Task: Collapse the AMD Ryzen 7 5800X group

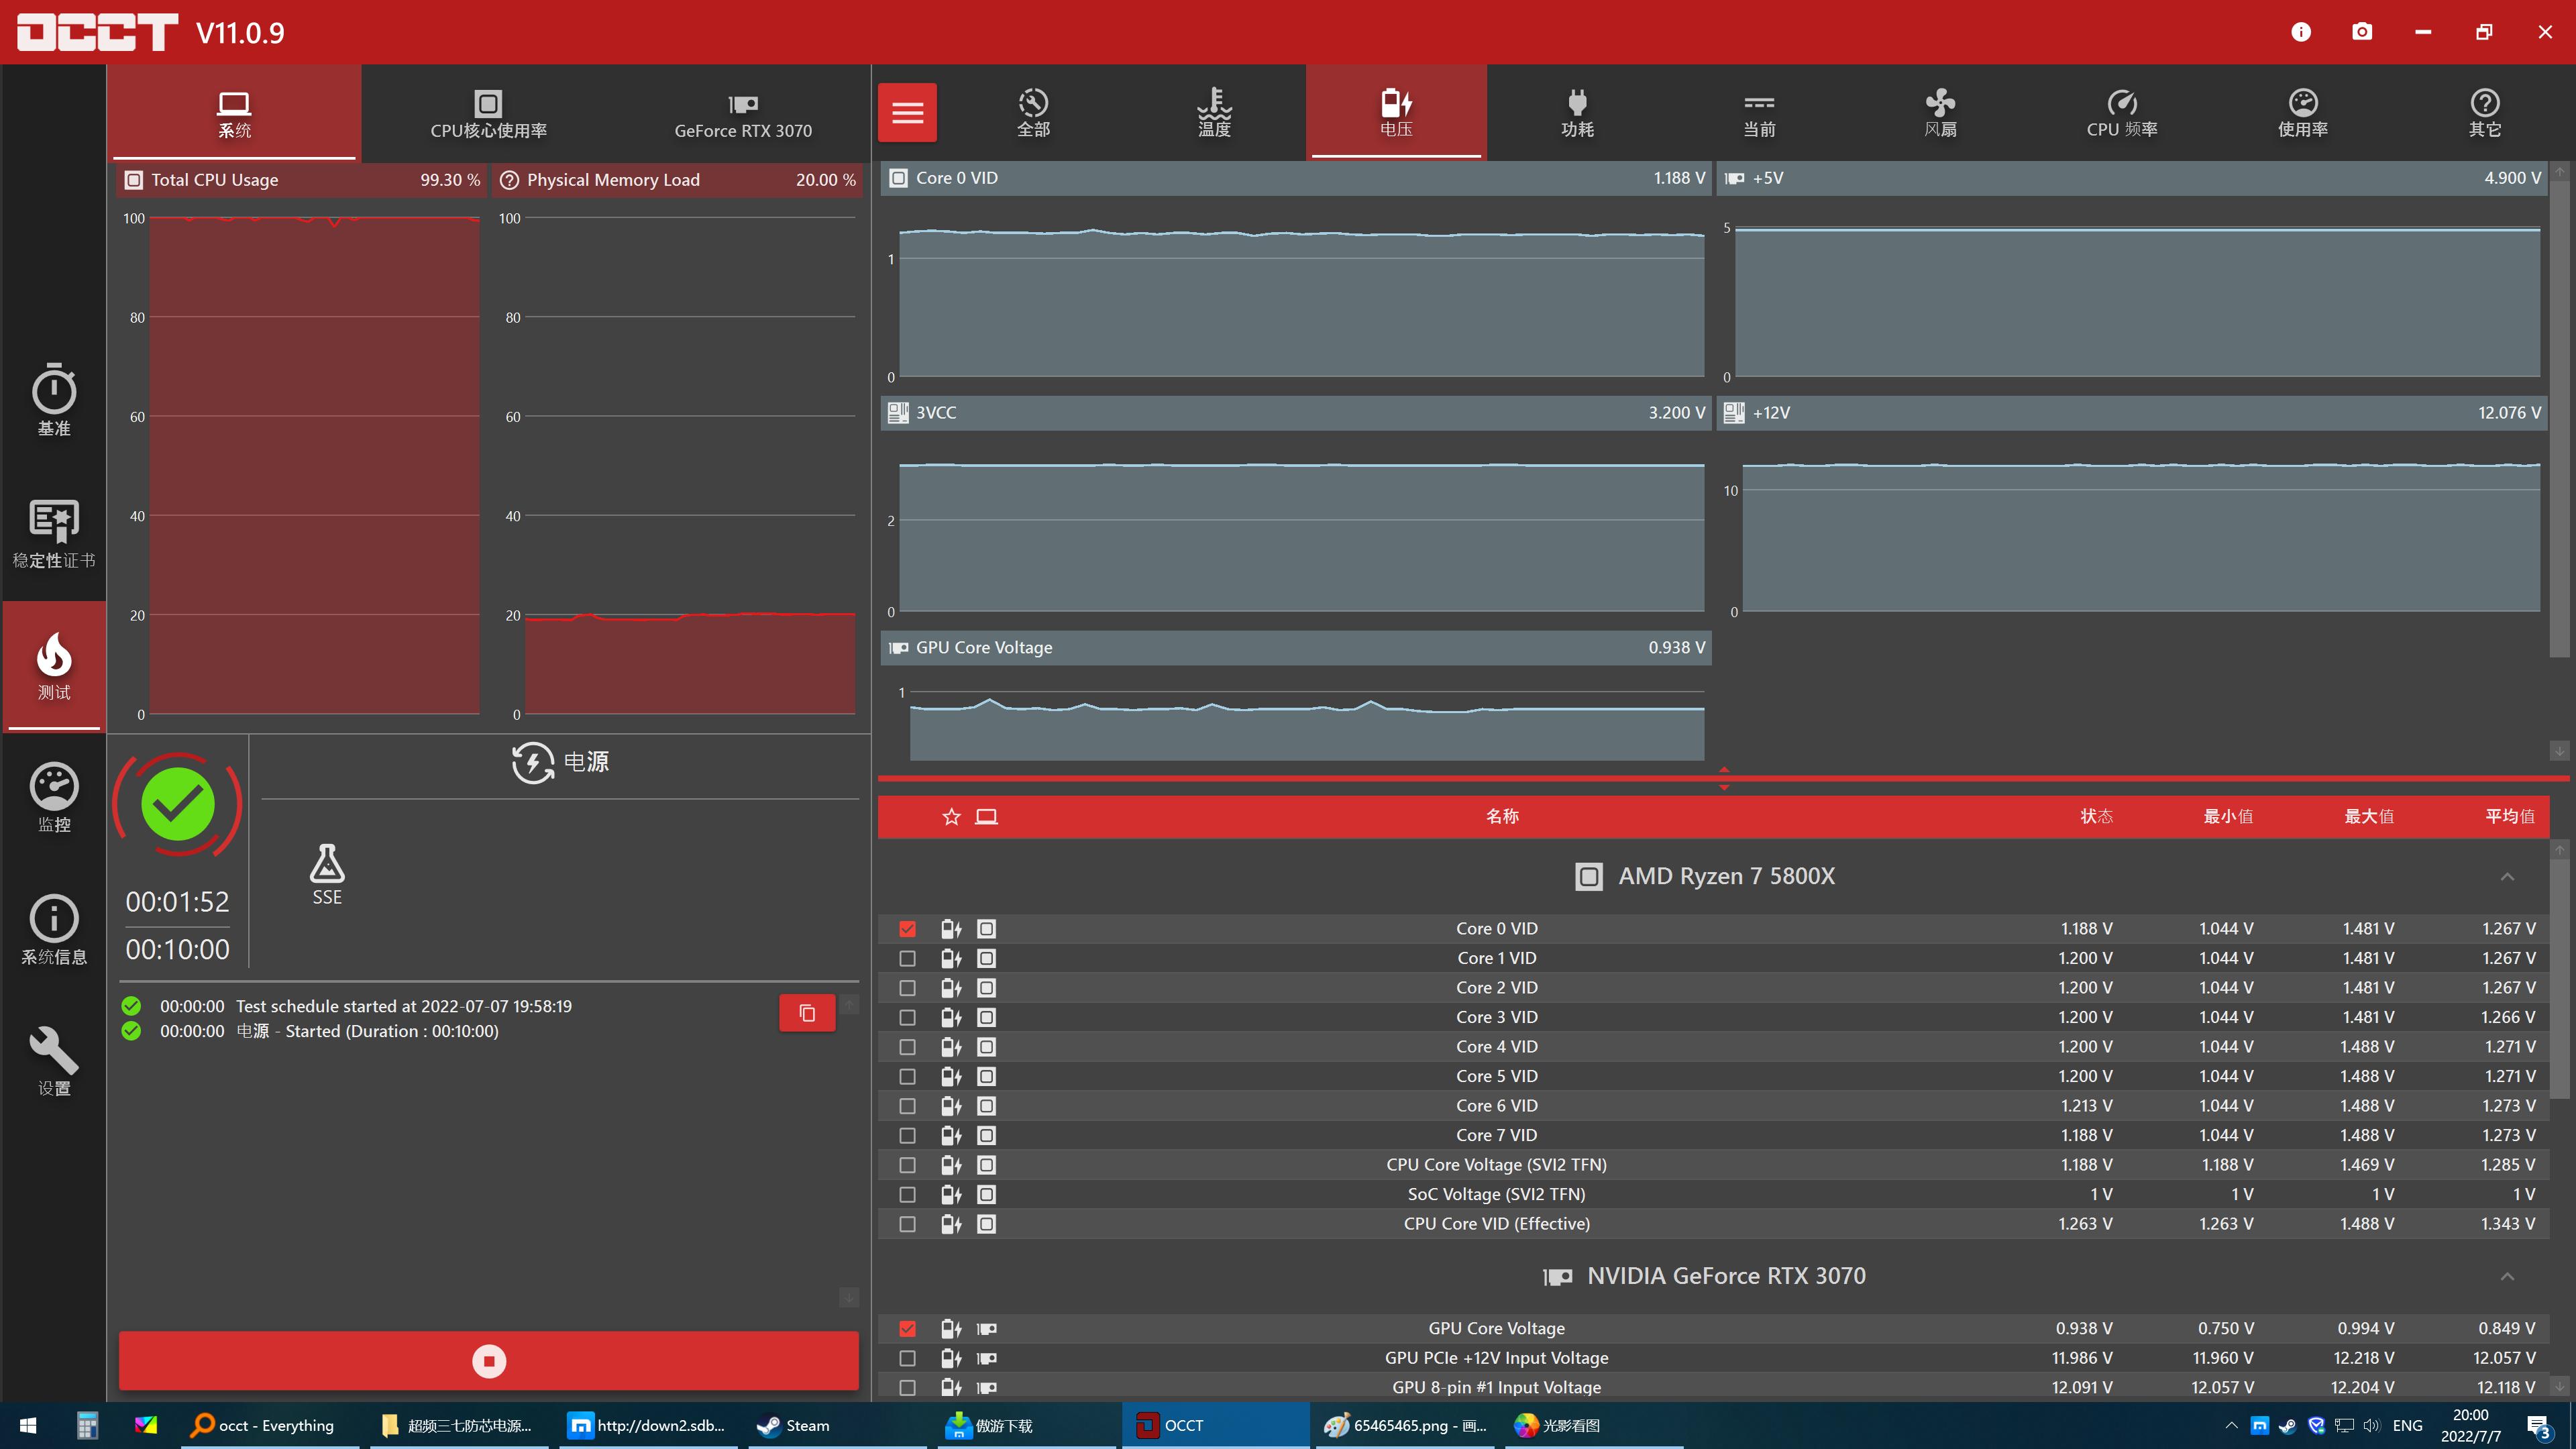Action: coord(2507,877)
